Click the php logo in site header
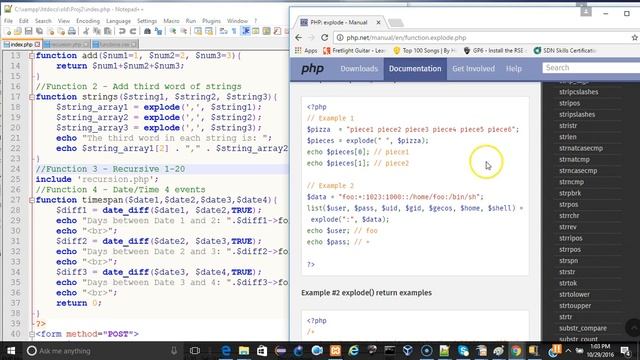Viewport: 640px width, 360px height. tap(312, 69)
